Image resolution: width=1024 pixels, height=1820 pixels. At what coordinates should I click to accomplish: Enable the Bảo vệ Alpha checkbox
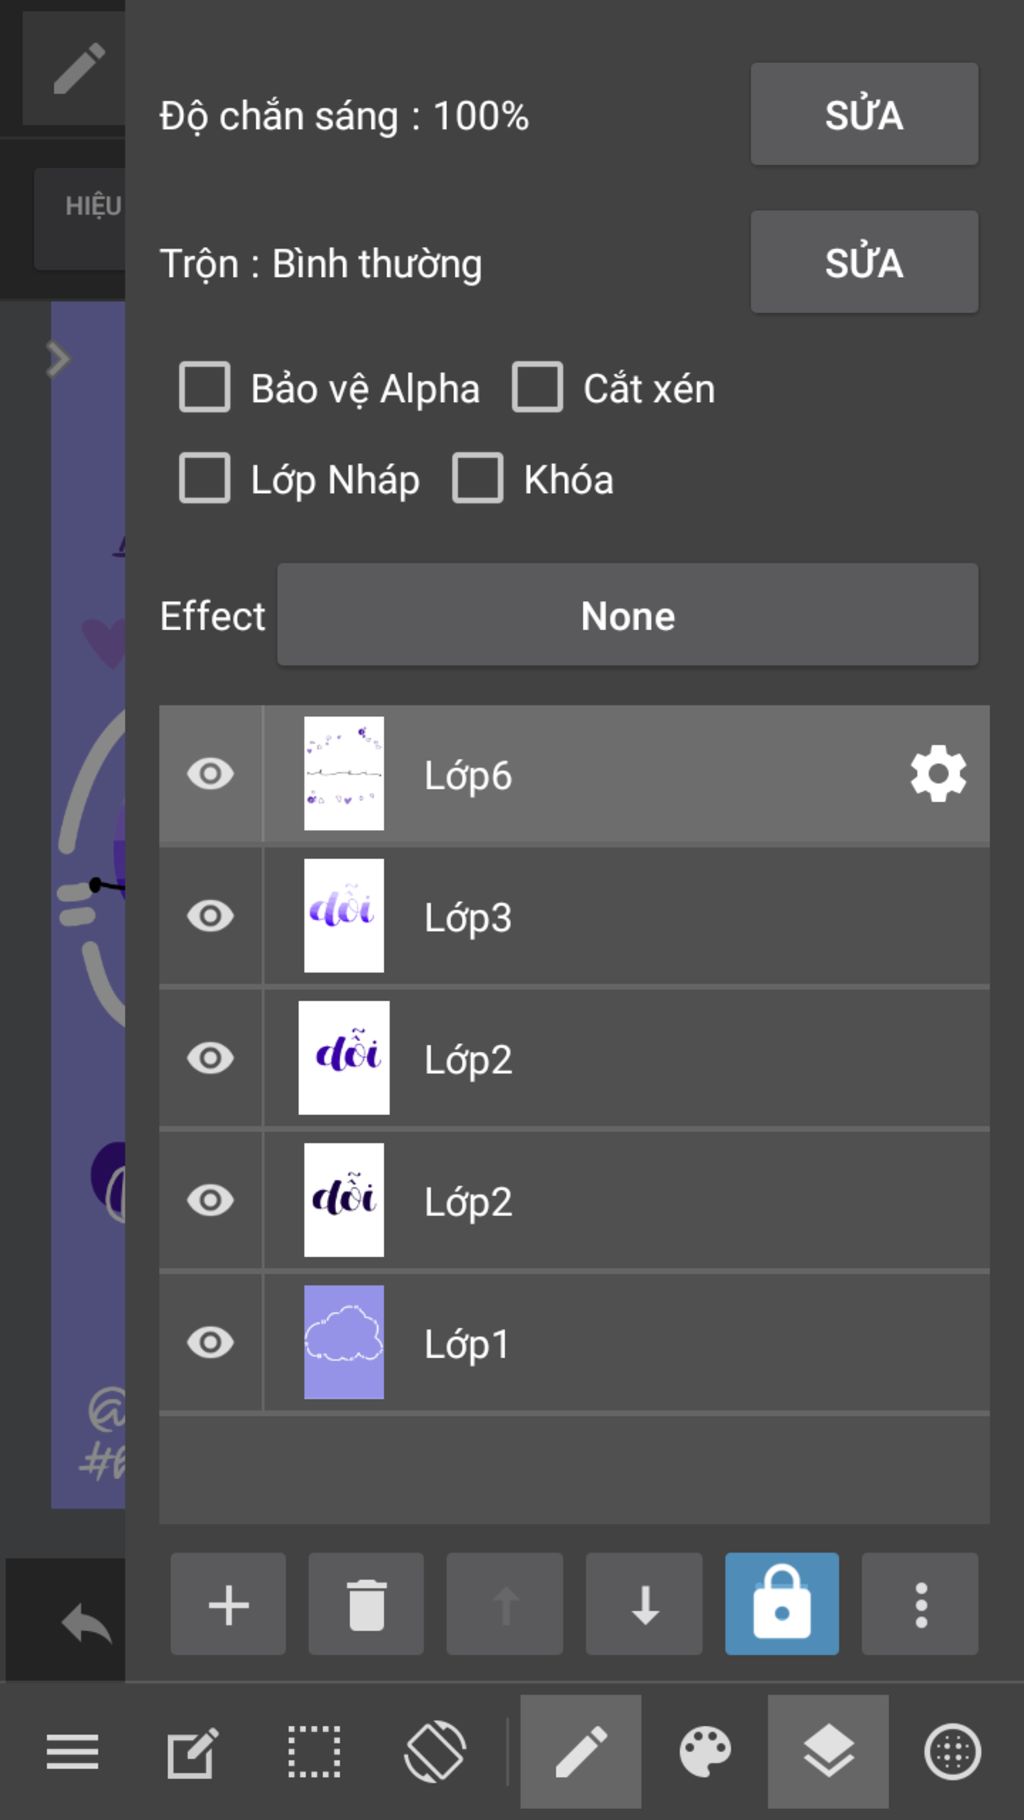(x=205, y=387)
